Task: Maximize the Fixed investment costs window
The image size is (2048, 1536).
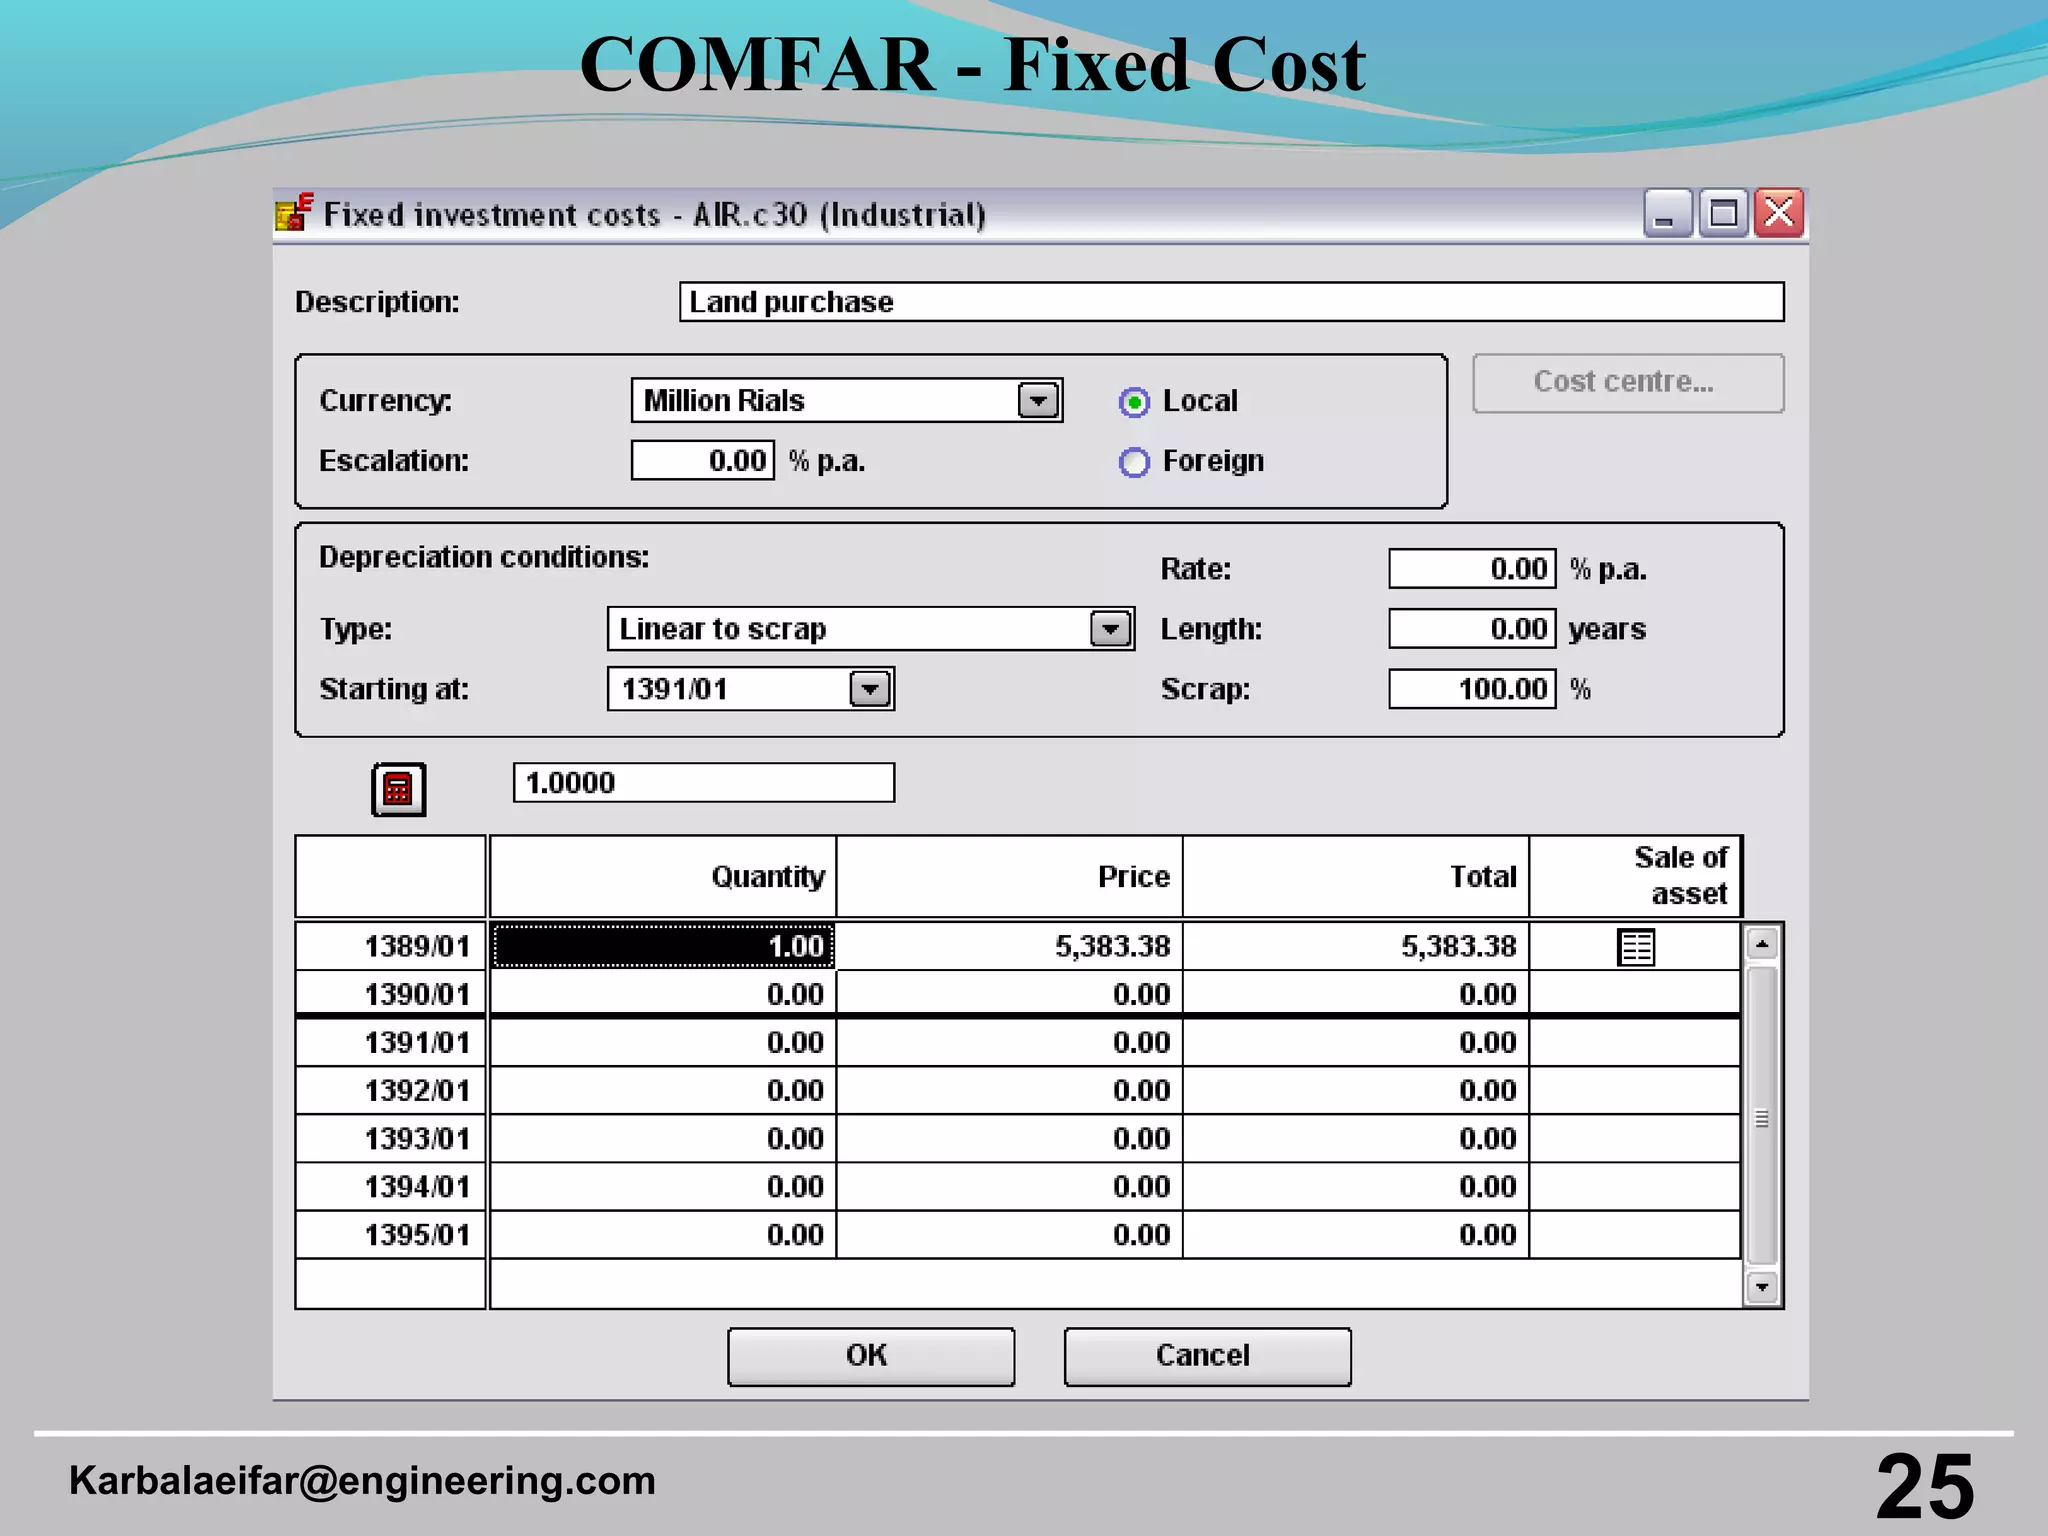Action: [1723, 213]
